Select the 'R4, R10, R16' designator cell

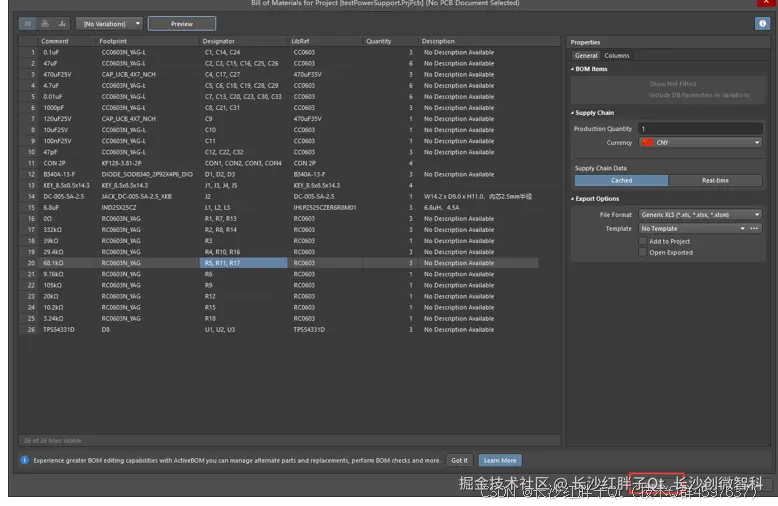pos(243,252)
